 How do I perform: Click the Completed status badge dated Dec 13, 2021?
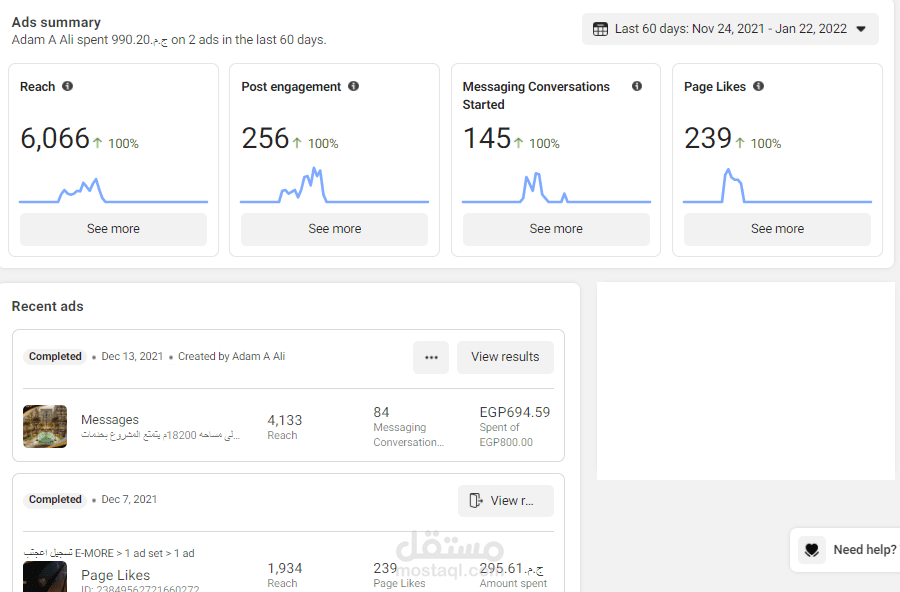pyautogui.click(x=55, y=357)
